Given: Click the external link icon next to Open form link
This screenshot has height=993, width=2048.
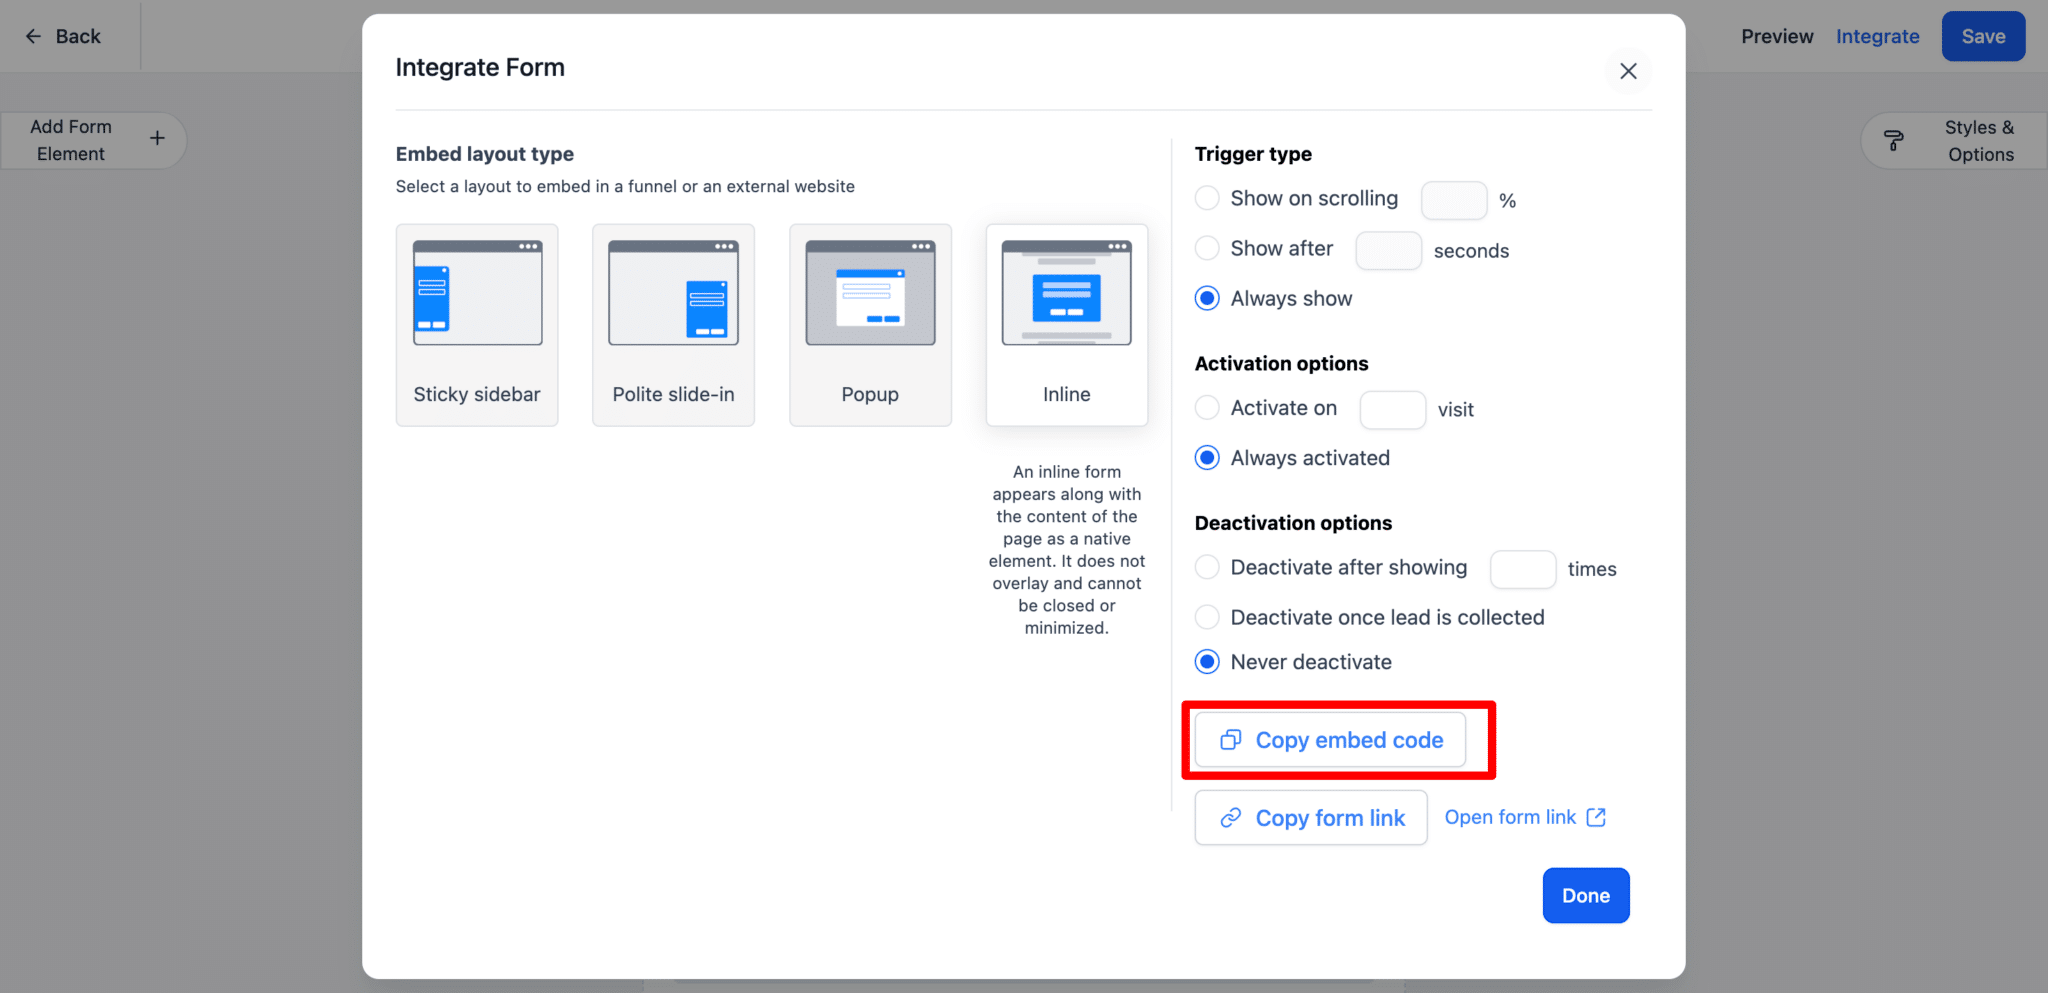Looking at the screenshot, I should click(1595, 816).
